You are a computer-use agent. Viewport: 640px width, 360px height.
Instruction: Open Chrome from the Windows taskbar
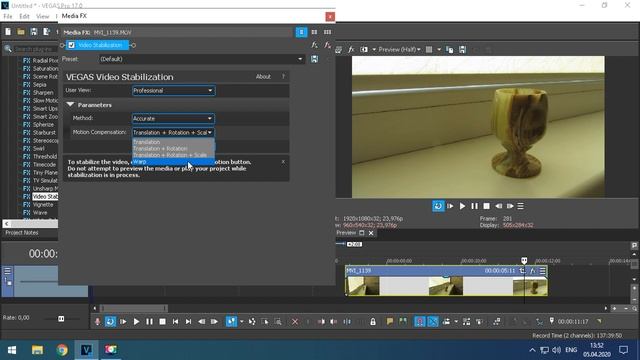tap(62, 350)
